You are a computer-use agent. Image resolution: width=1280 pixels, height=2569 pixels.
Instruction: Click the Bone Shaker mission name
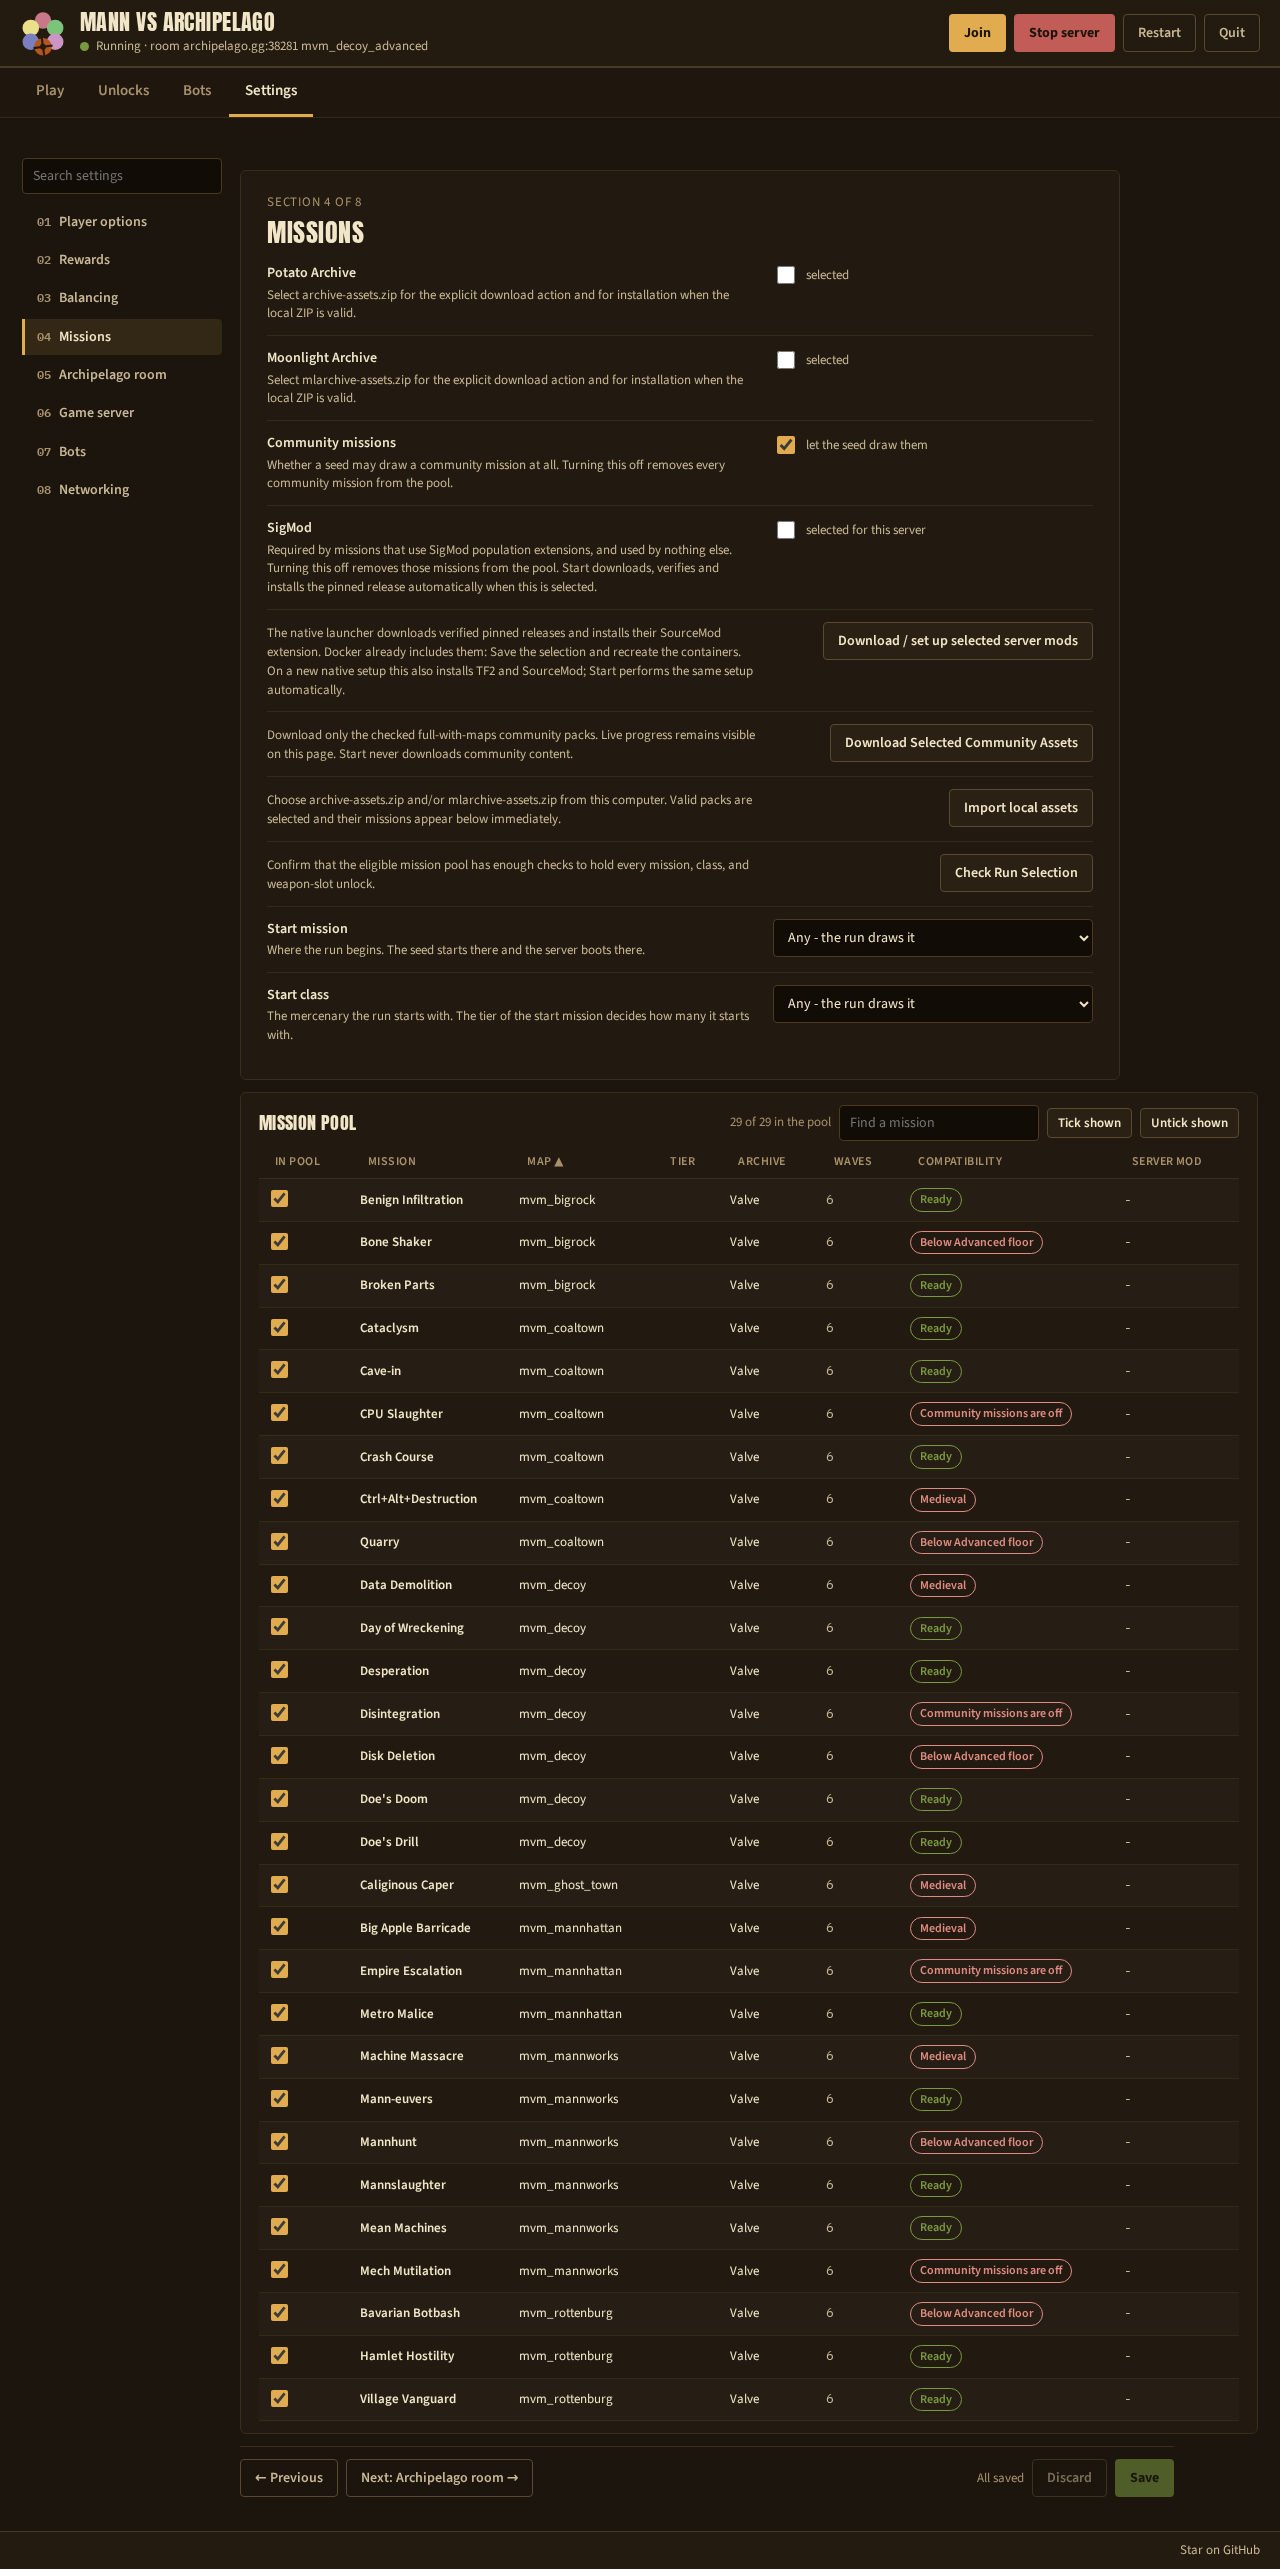(x=396, y=1242)
